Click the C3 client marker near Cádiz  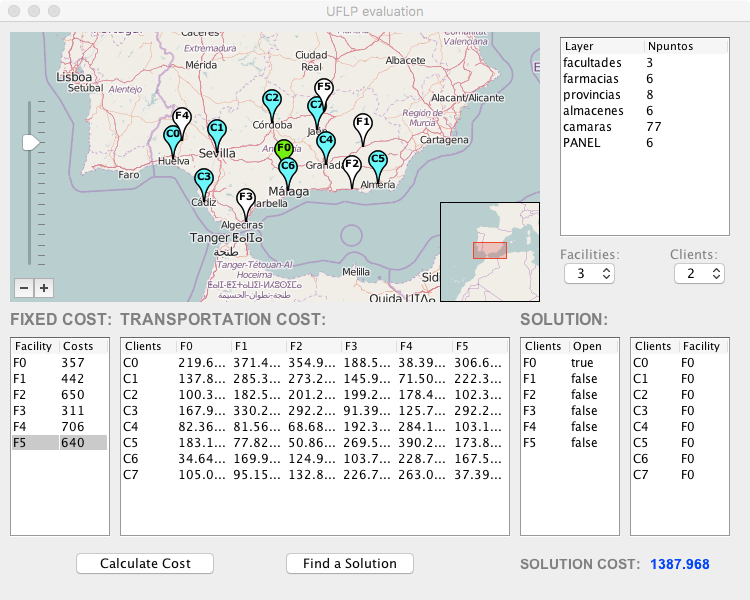pyautogui.click(x=203, y=179)
